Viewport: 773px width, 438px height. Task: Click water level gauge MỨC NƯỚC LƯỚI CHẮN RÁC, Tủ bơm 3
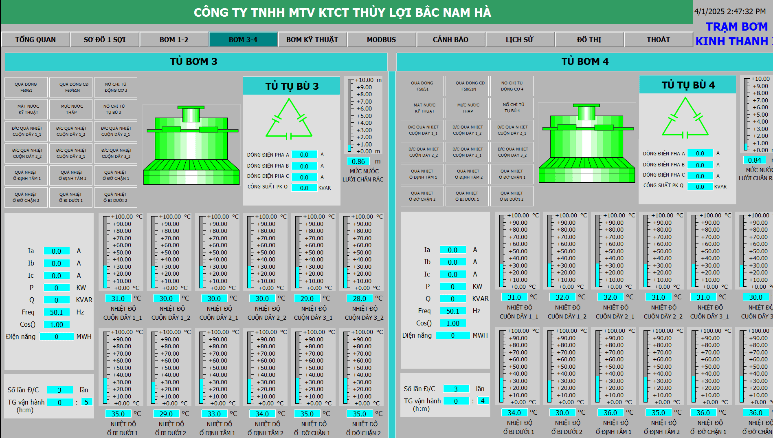[x=364, y=115]
